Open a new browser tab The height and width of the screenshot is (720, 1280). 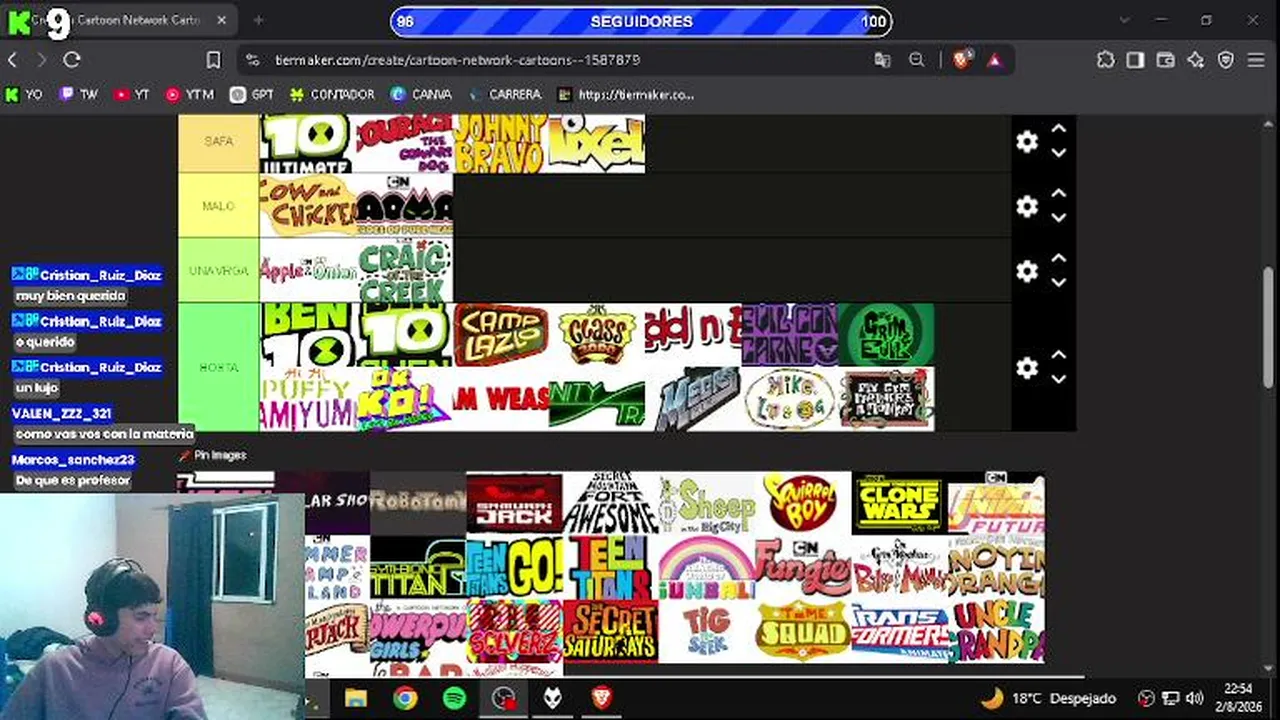click(x=258, y=20)
